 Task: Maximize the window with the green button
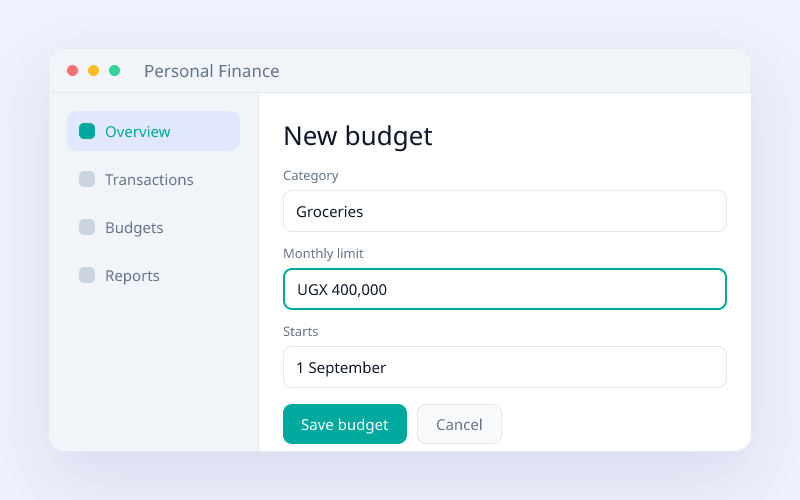tap(115, 71)
